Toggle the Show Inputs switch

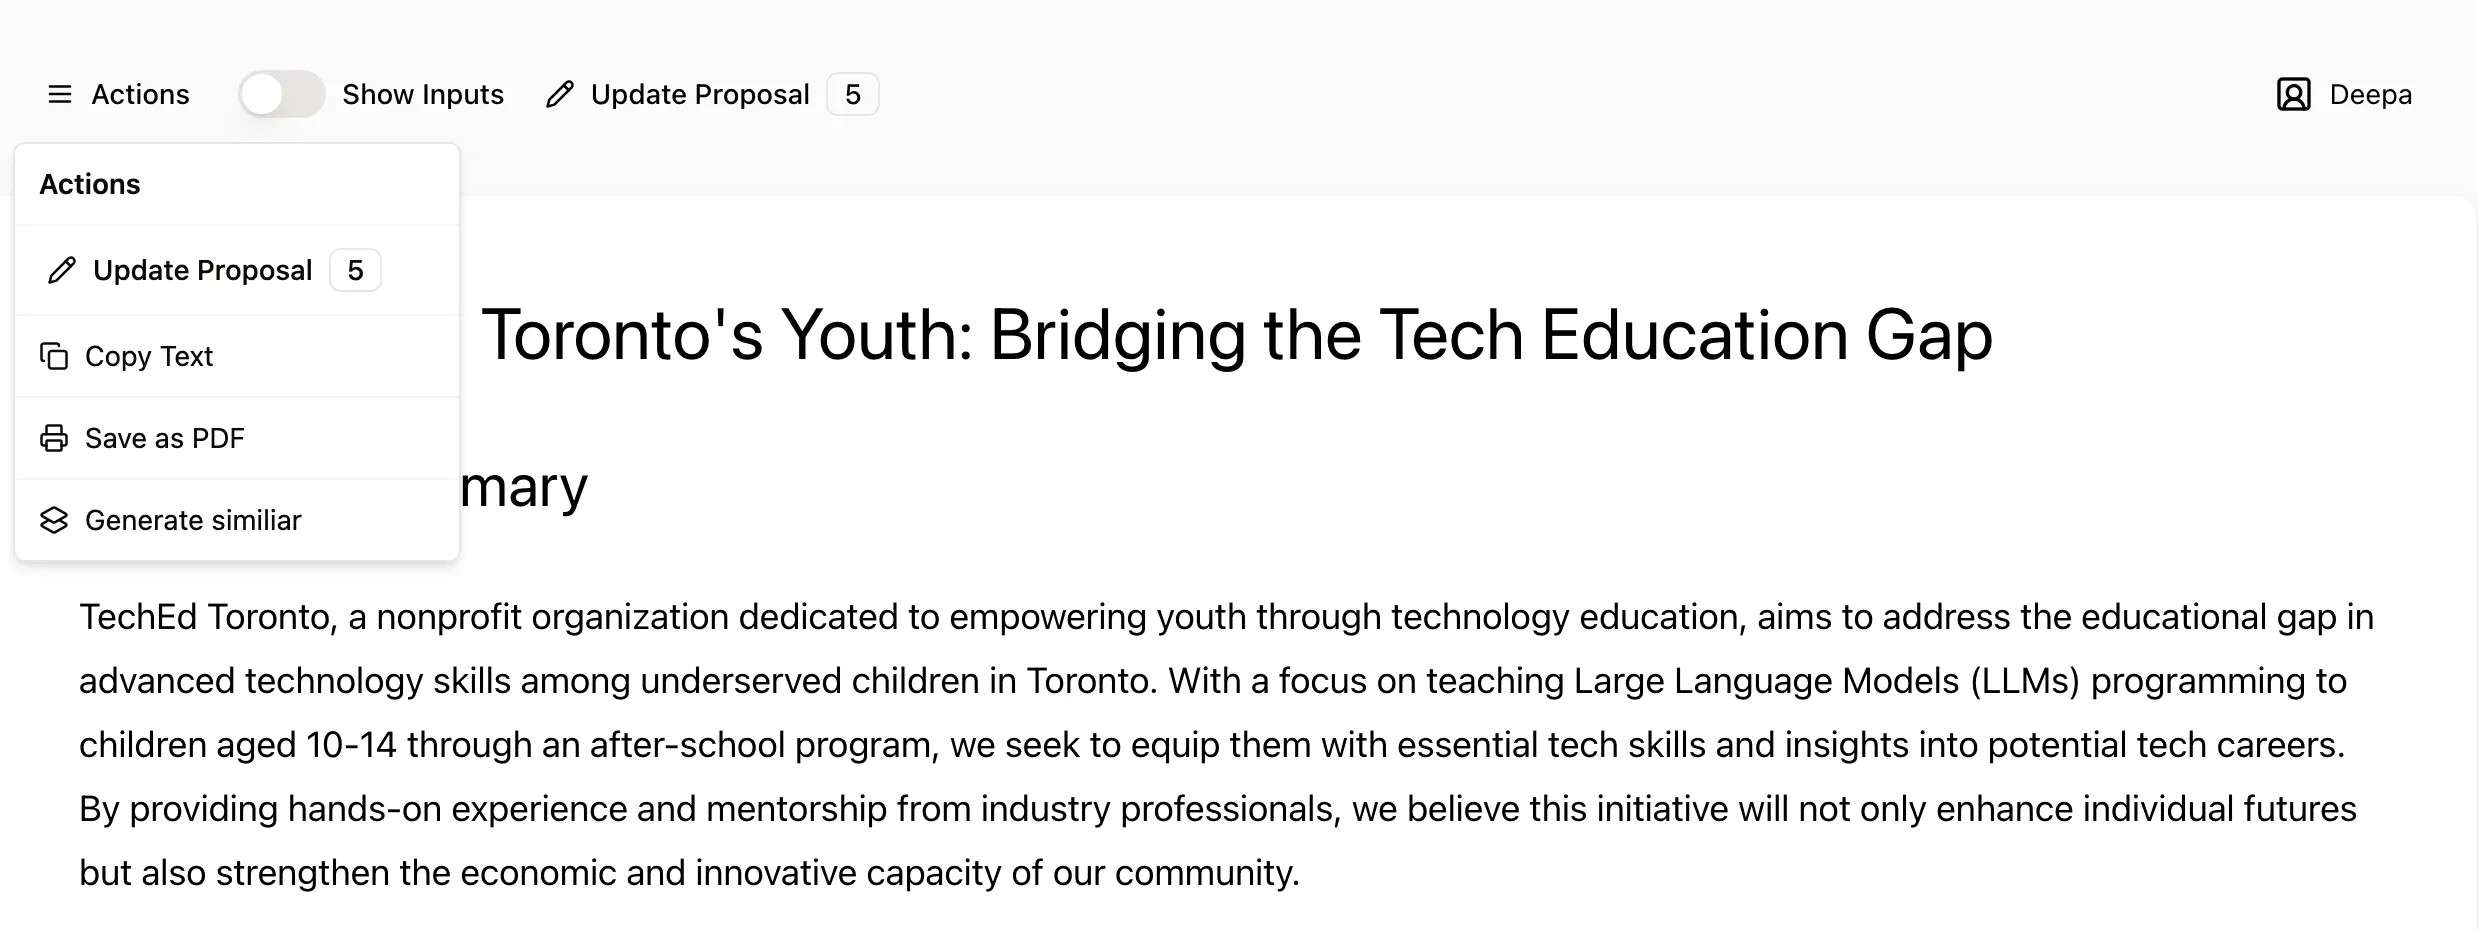282,95
